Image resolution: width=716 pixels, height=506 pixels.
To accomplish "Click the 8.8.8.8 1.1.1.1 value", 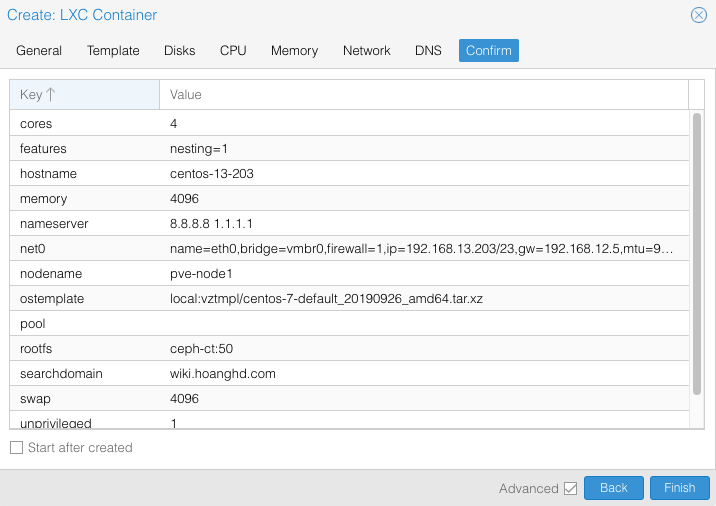I will pyautogui.click(x=211, y=224).
